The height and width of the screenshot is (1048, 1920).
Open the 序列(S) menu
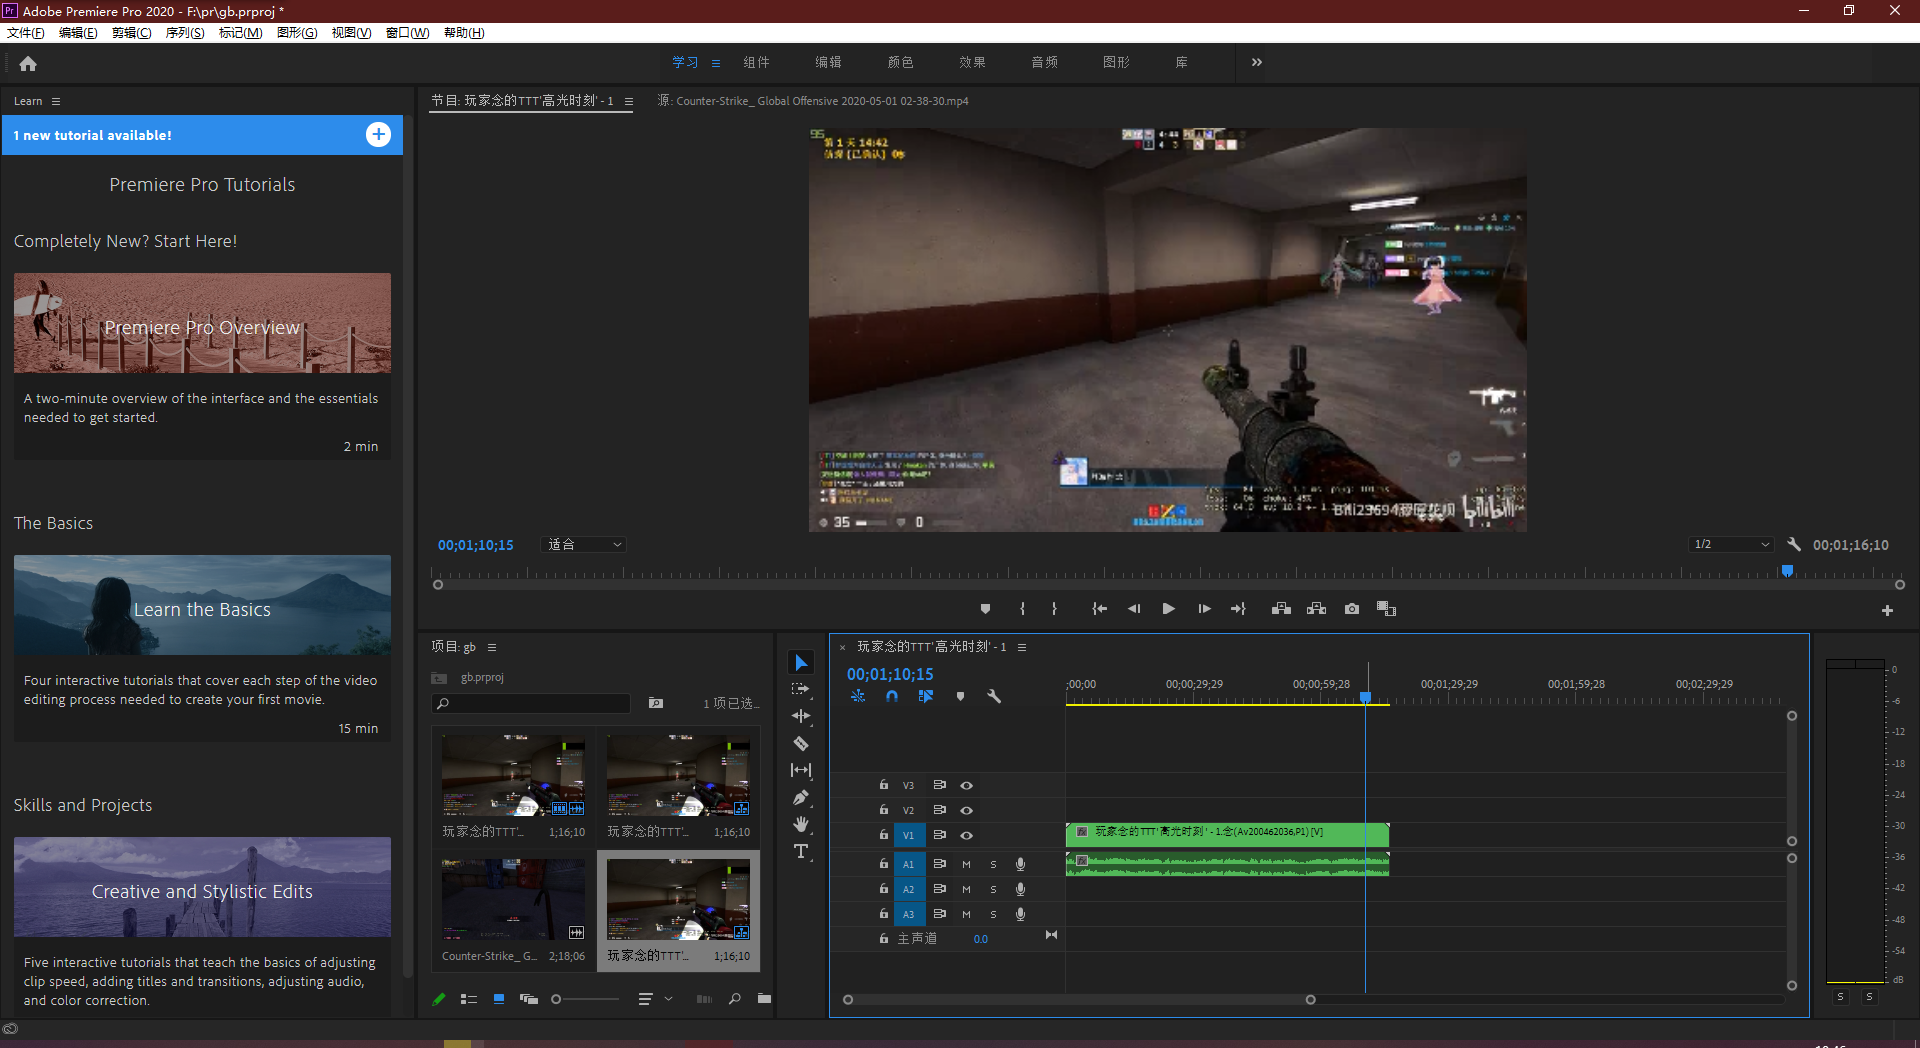click(x=185, y=33)
